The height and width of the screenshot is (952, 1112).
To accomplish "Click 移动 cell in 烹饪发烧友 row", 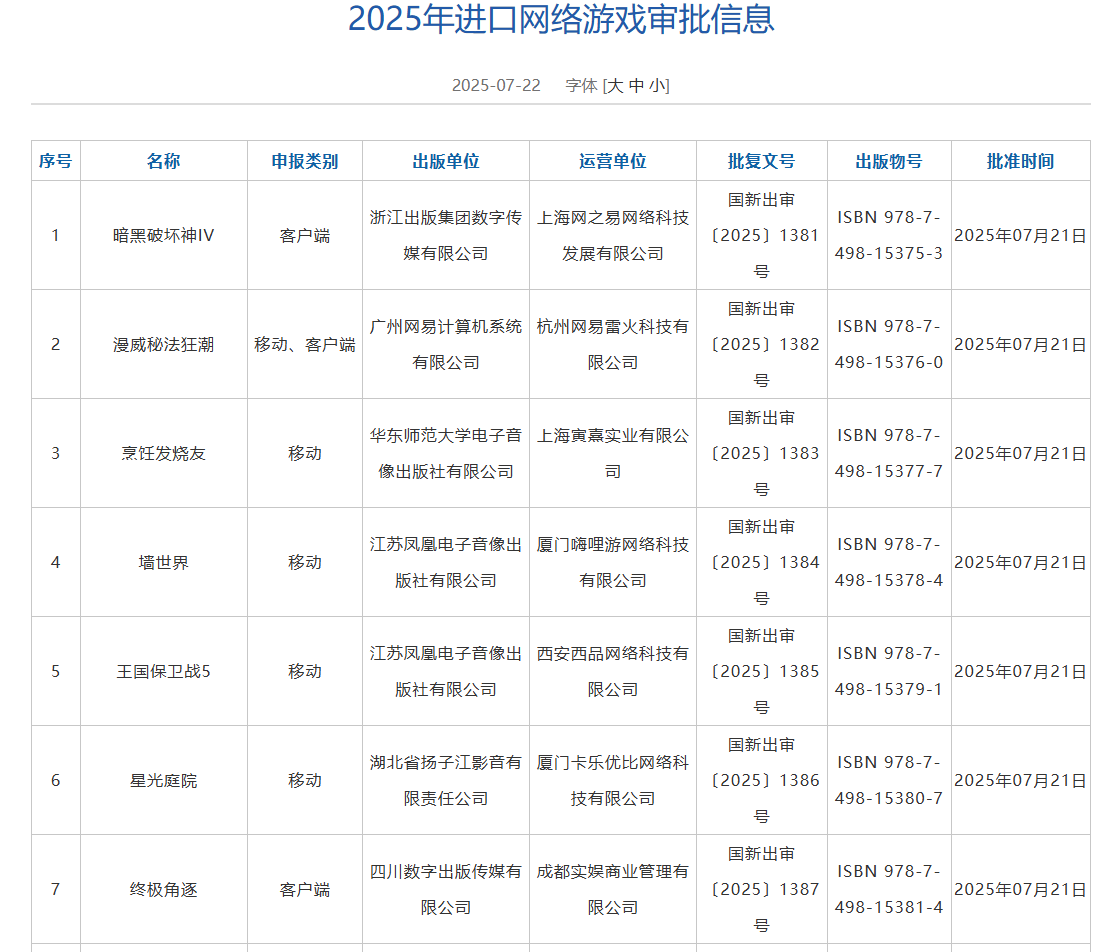I will (x=305, y=453).
